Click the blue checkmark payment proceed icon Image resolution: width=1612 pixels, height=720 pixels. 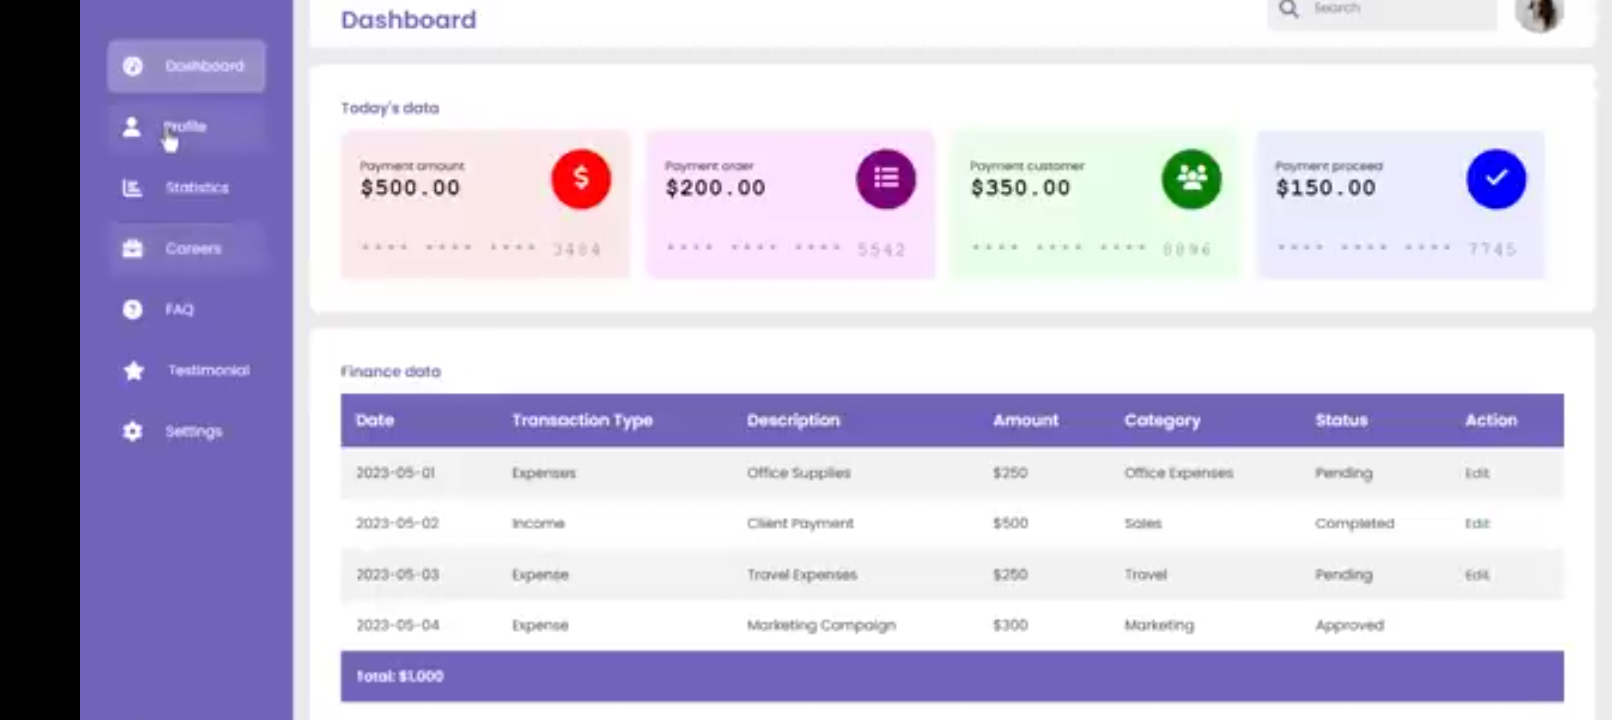click(1496, 179)
